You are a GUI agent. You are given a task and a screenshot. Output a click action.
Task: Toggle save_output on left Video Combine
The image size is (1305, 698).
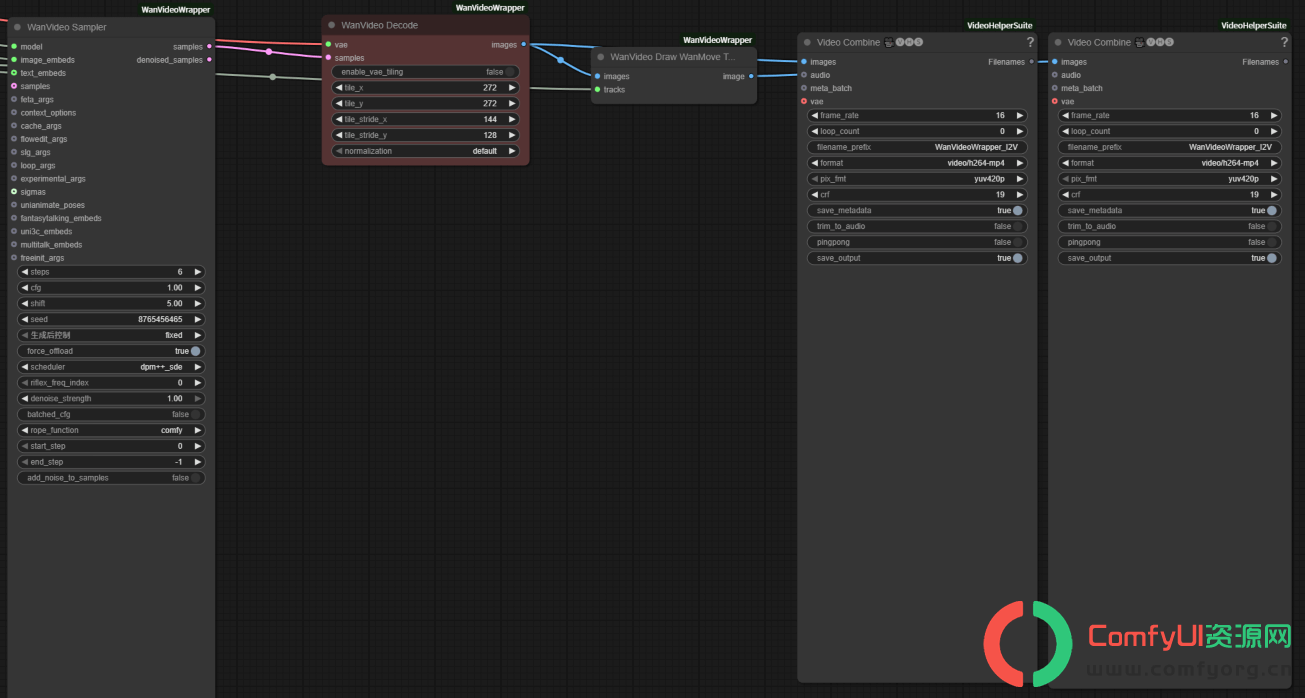(917, 258)
